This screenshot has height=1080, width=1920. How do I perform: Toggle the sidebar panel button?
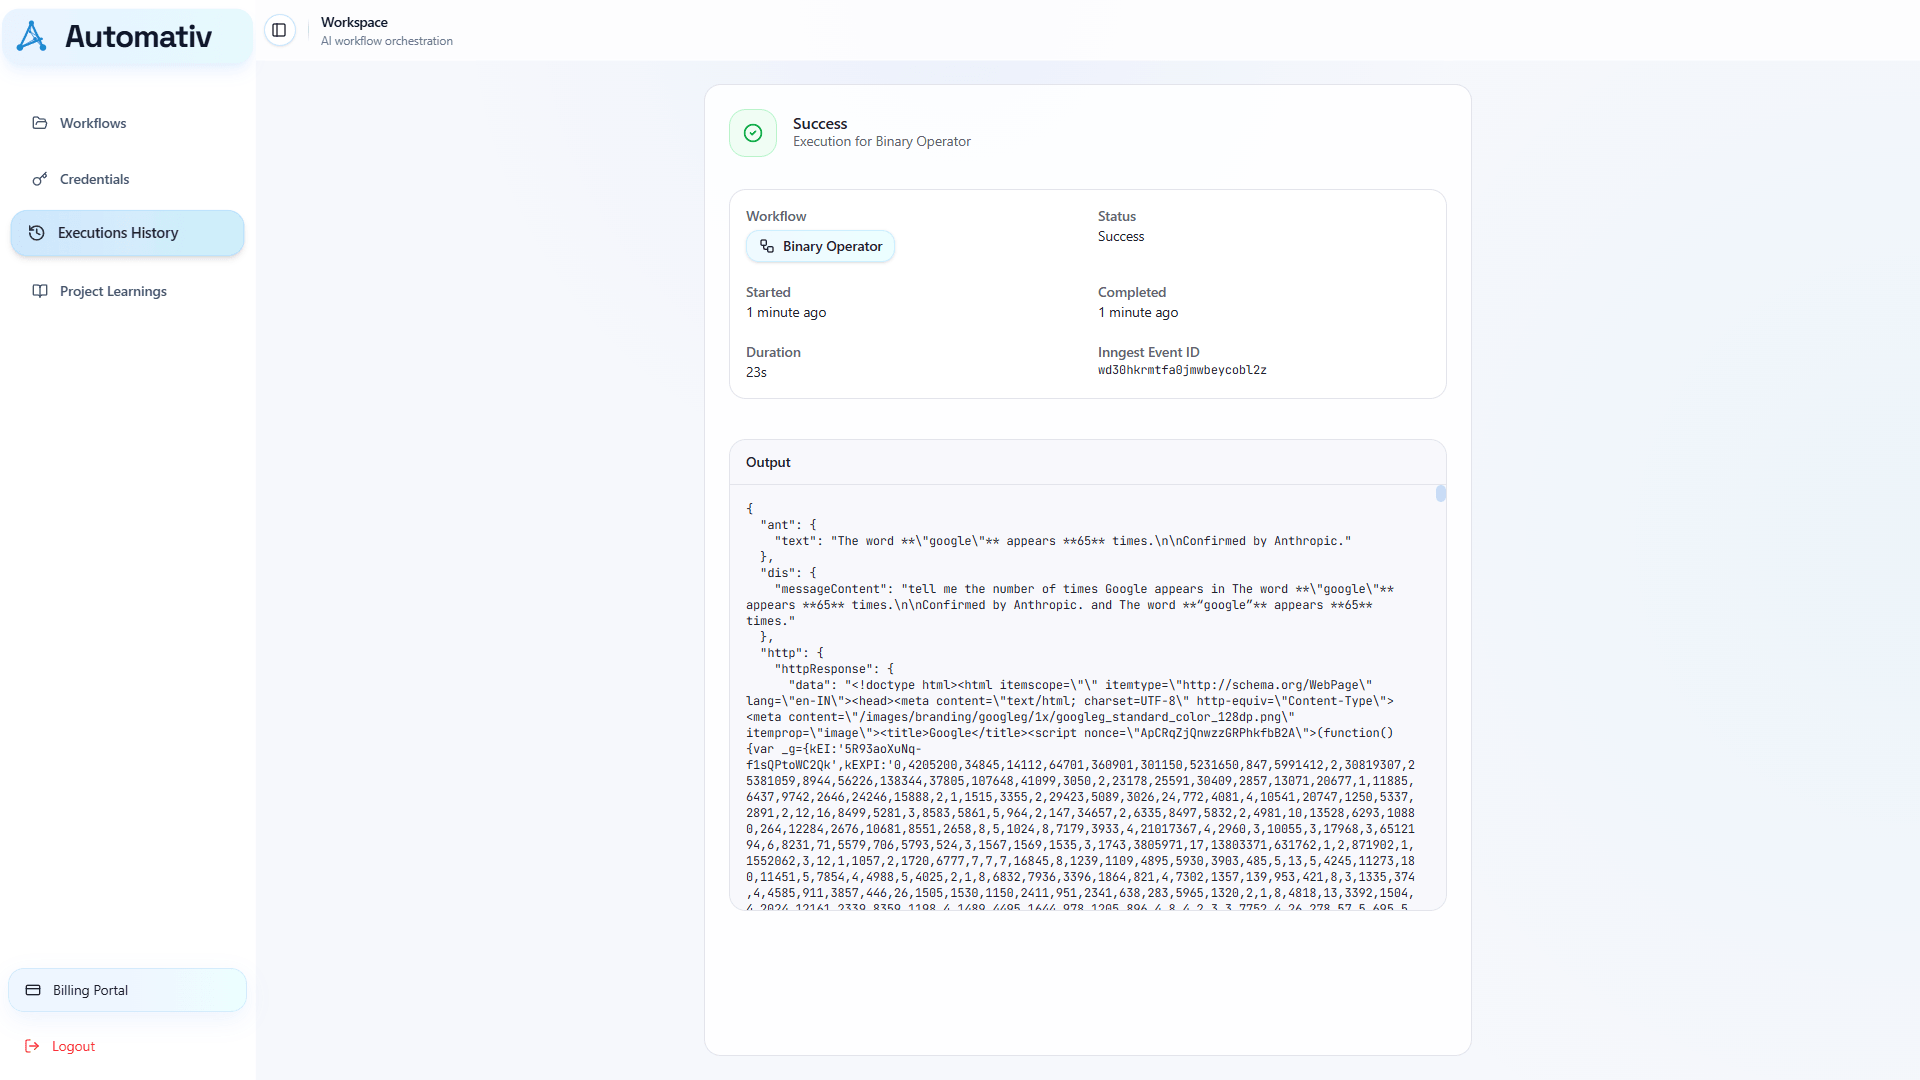click(x=279, y=30)
